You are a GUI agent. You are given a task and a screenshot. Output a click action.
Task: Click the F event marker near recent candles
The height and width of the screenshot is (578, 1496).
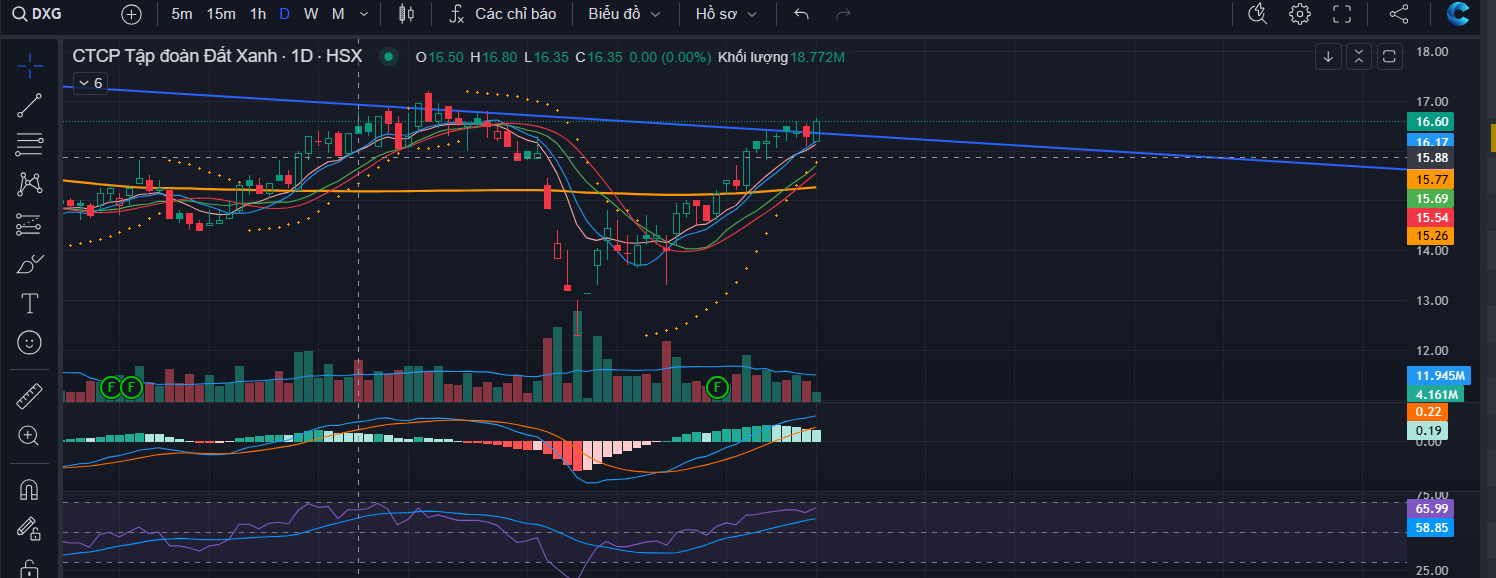717,387
